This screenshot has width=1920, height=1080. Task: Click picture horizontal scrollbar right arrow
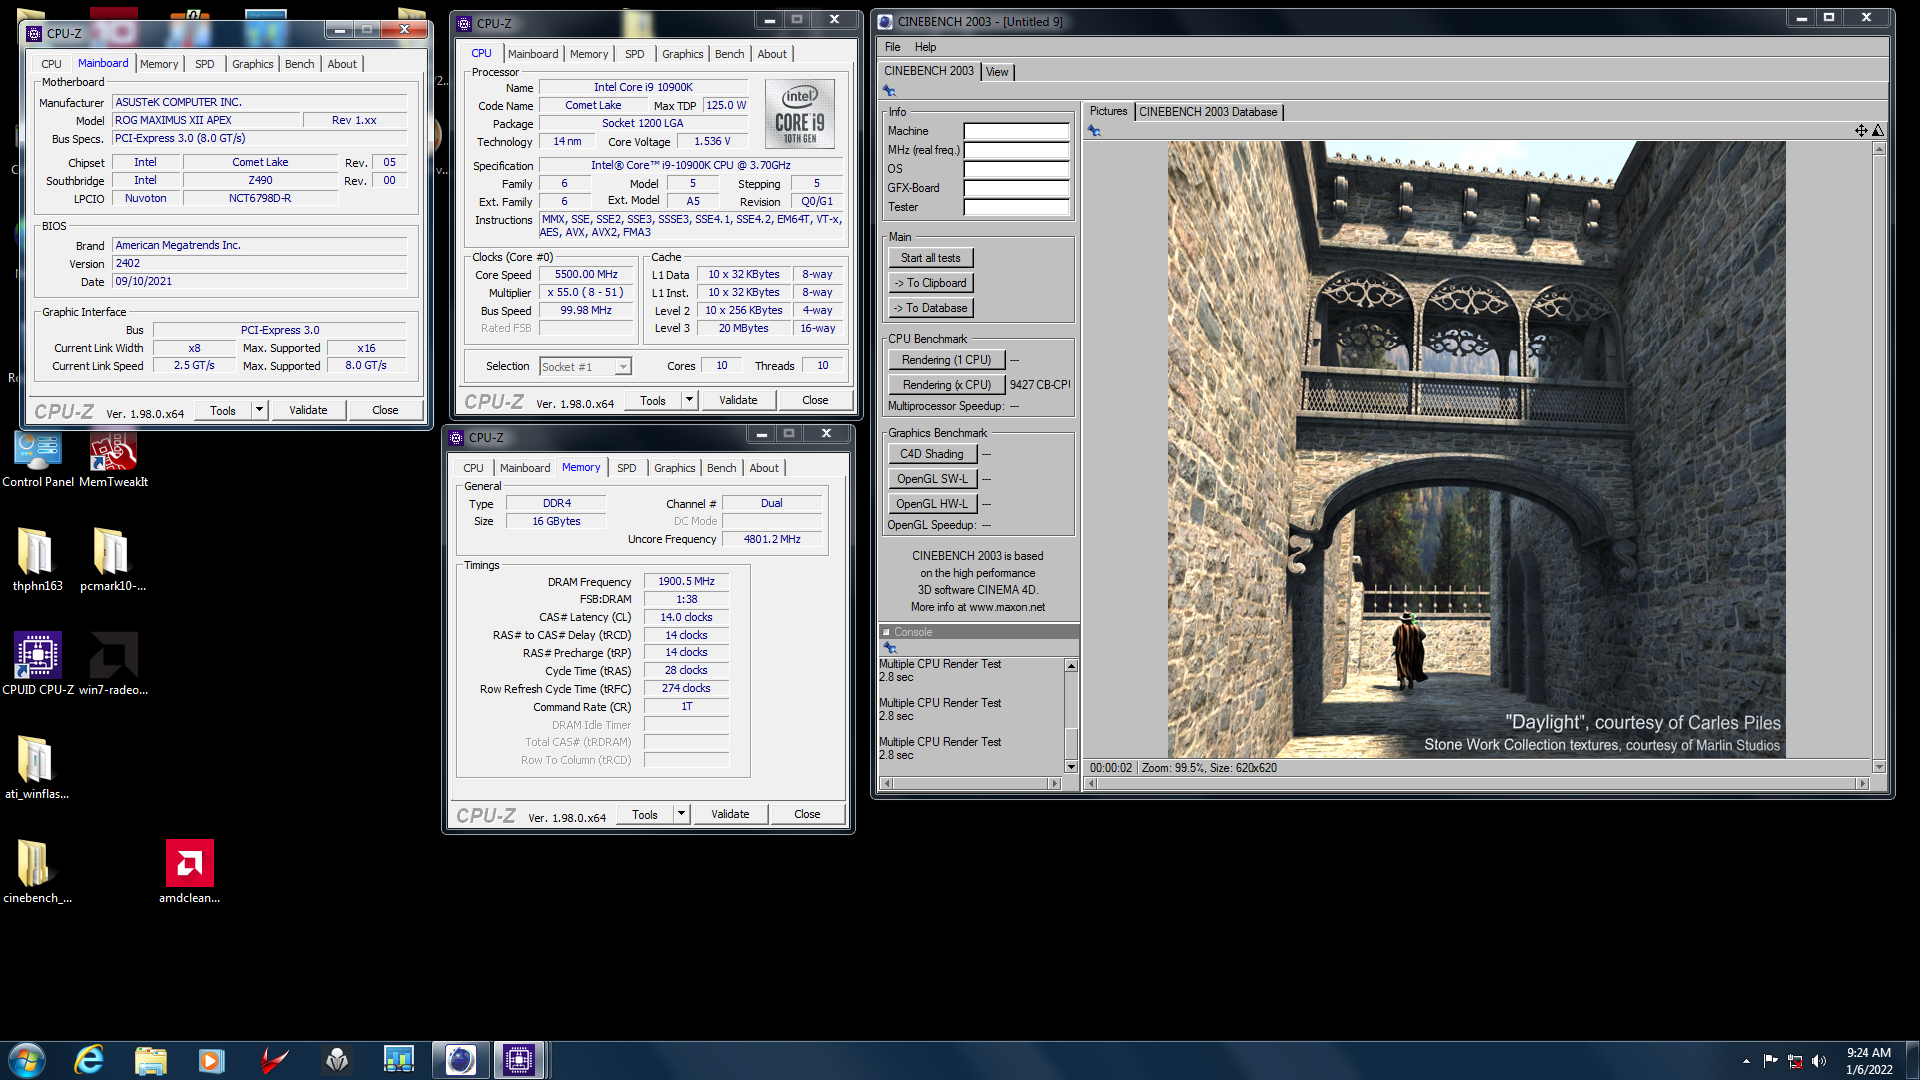coord(1861,783)
